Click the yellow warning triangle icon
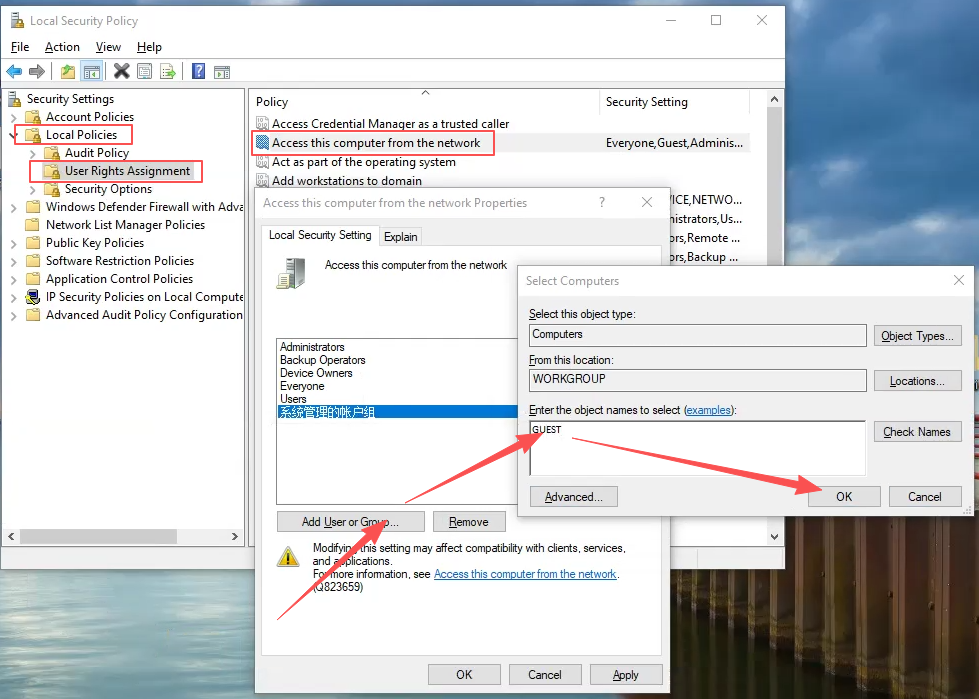This screenshot has height=699, width=979. click(x=288, y=557)
